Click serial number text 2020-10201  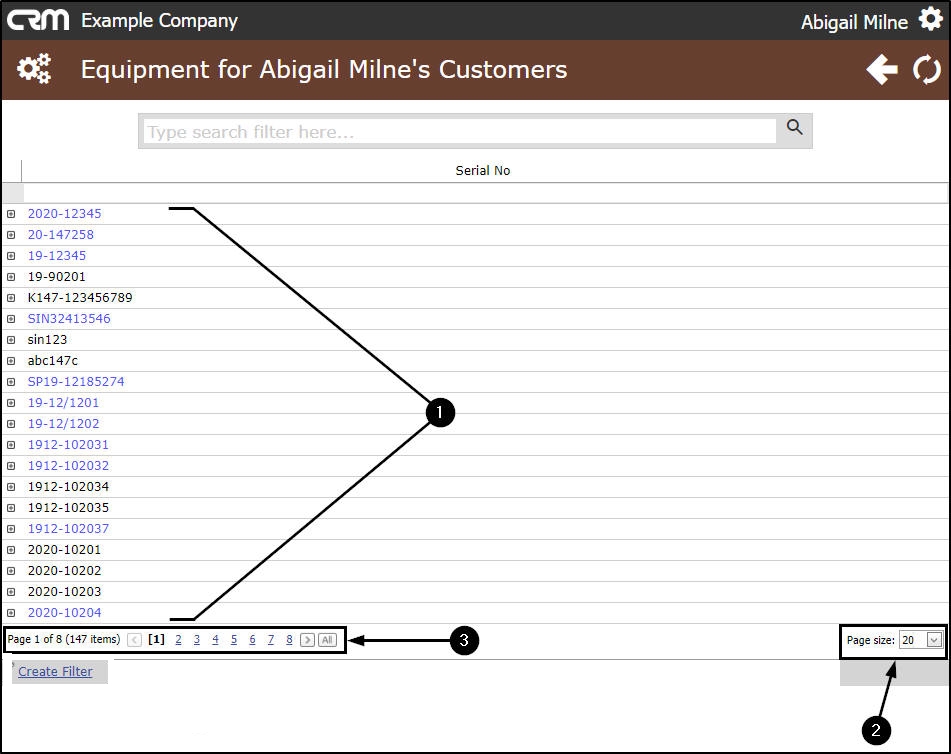64,550
